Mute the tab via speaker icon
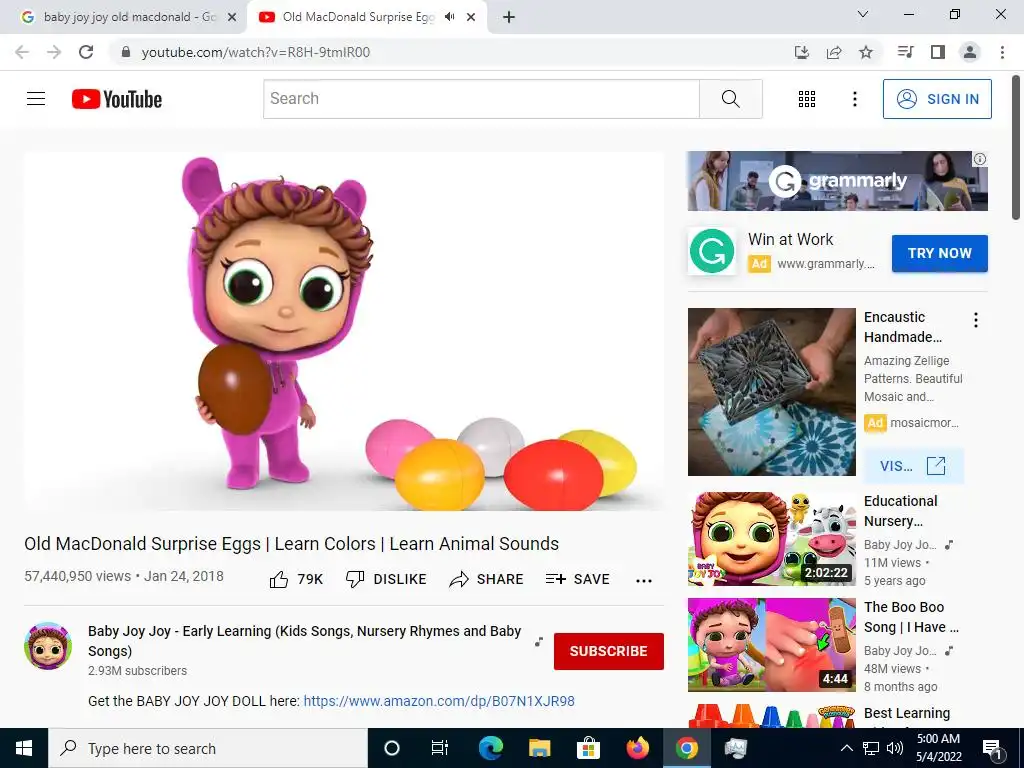The height and width of the screenshot is (768, 1024). click(449, 17)
